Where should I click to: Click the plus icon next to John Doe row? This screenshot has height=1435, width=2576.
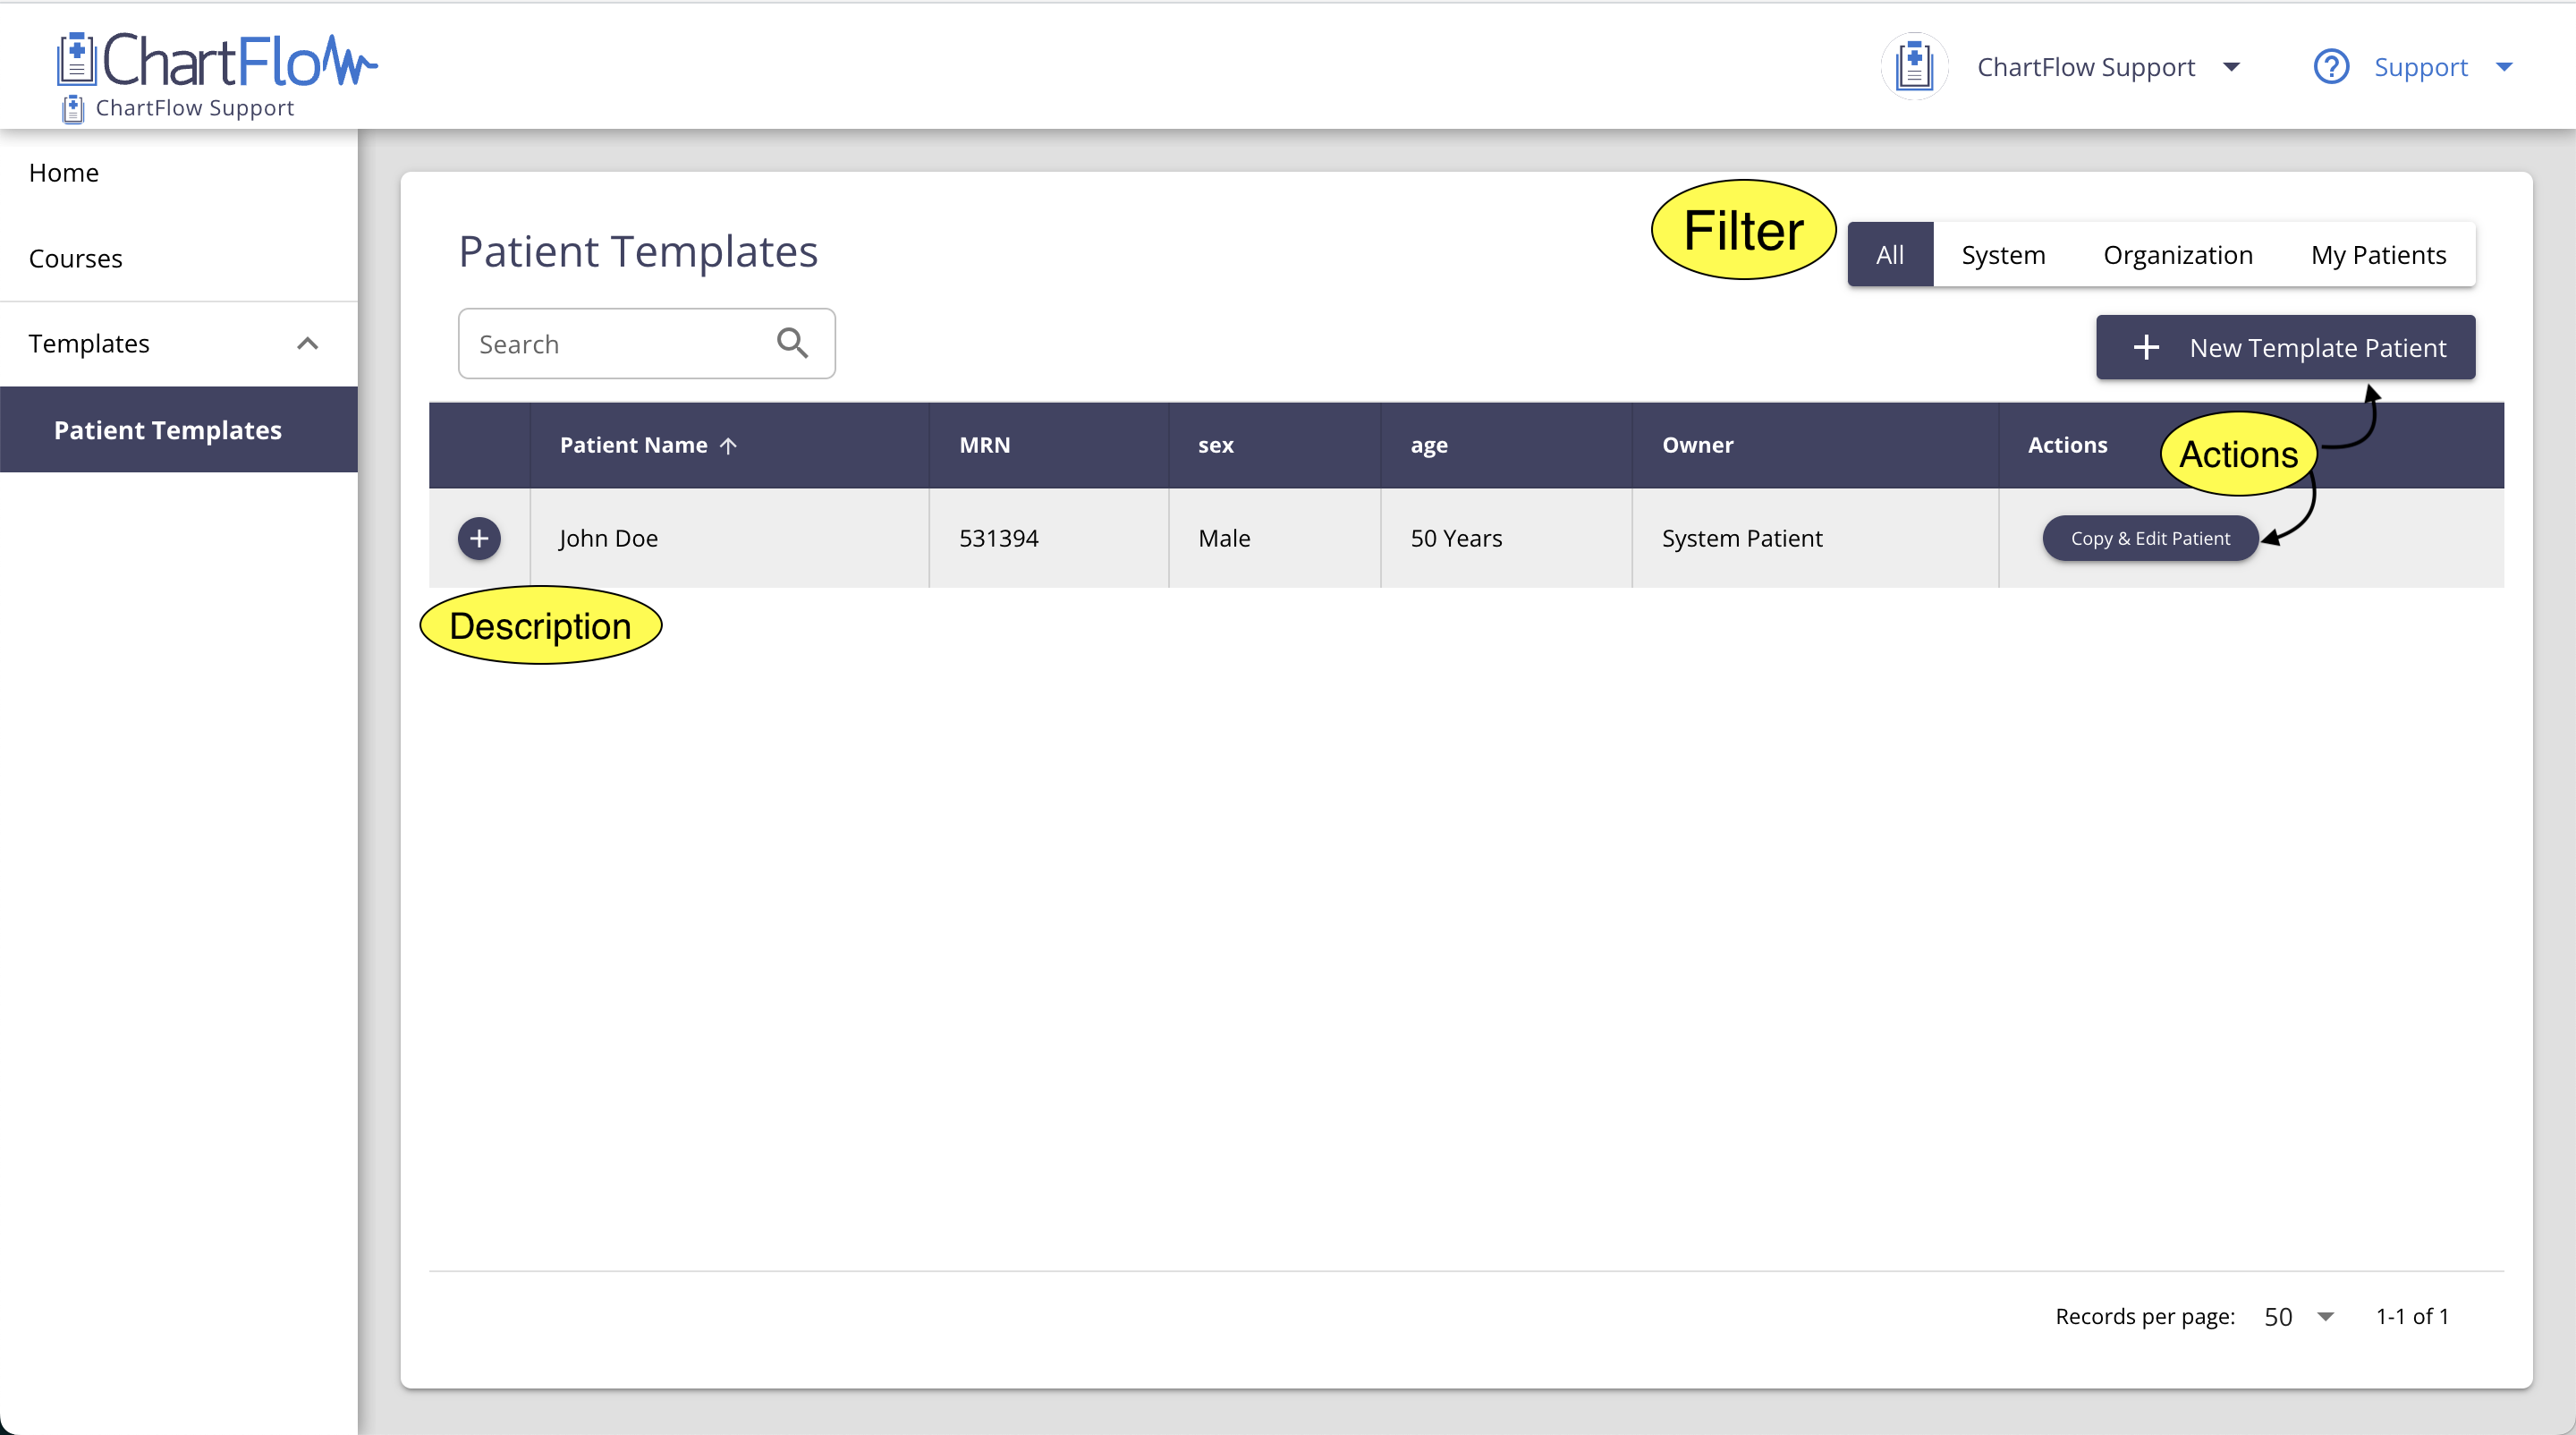tap(479, 538)
